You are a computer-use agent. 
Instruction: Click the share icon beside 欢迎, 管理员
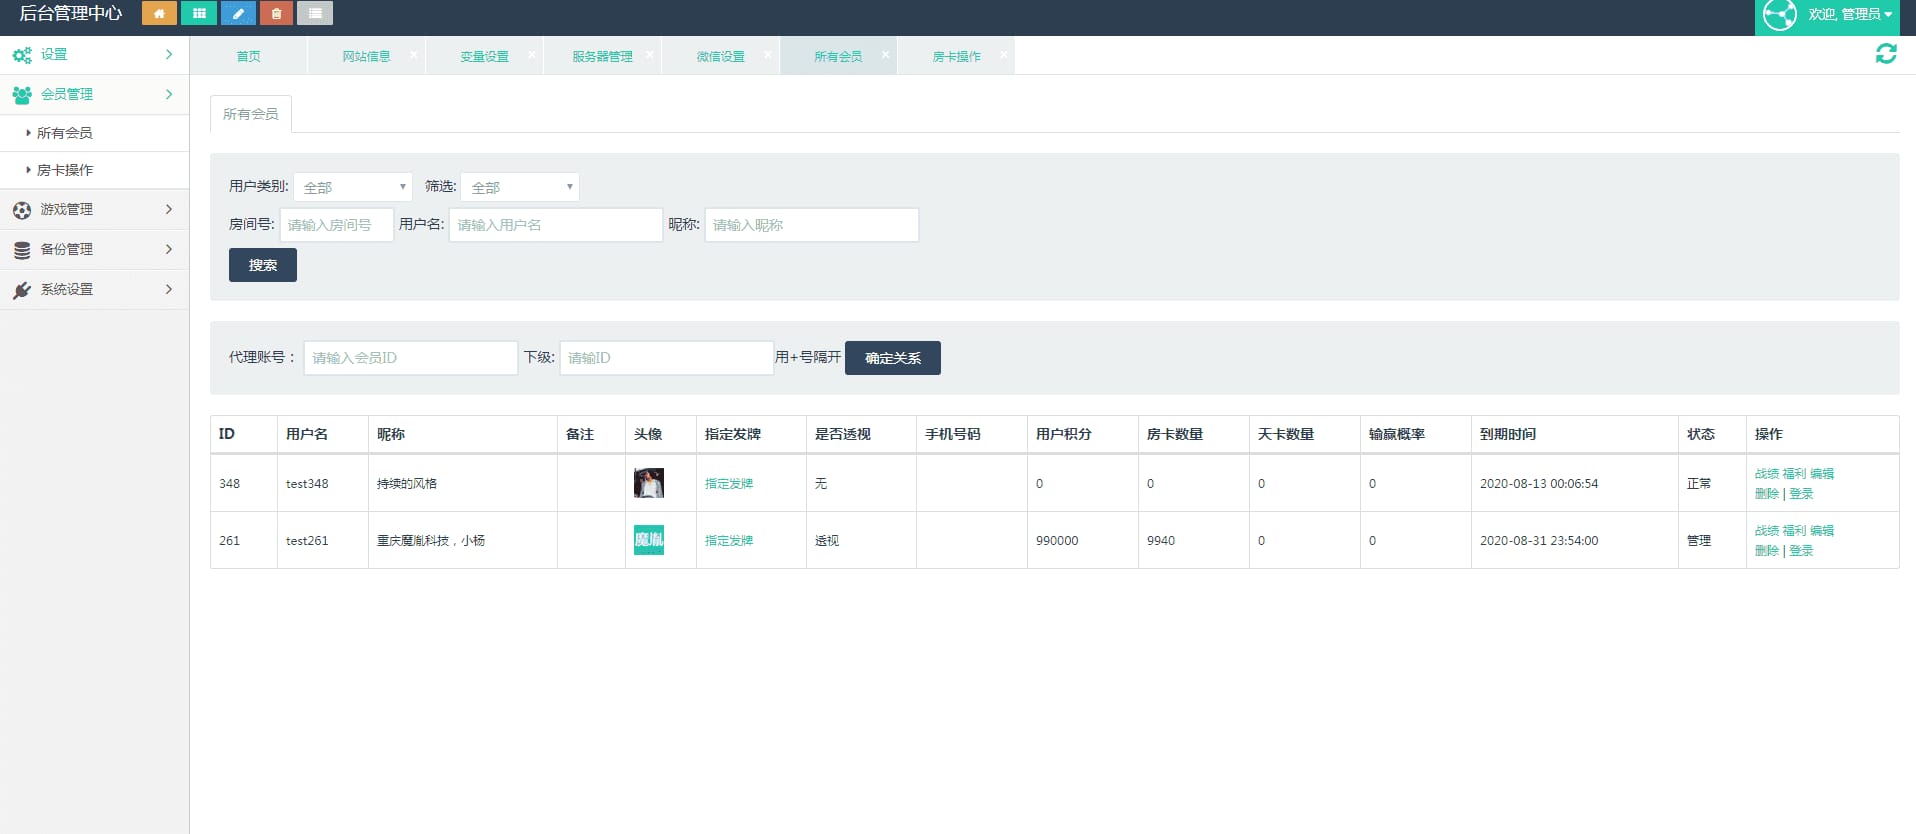[1780, 15]
